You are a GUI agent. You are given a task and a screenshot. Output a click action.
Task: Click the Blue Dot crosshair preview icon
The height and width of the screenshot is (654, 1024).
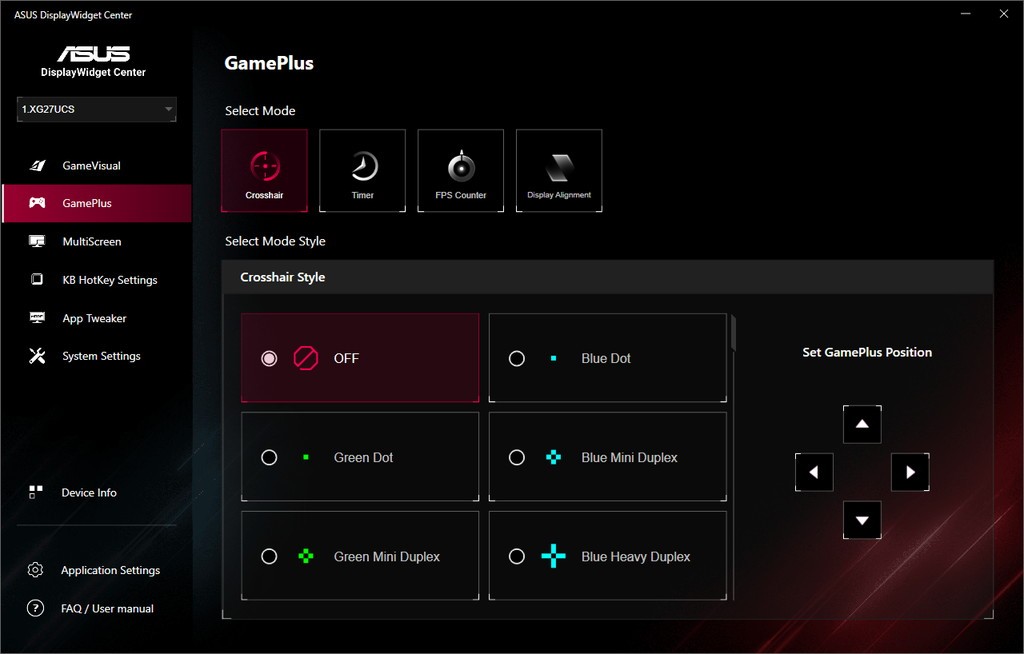point(554,358)
